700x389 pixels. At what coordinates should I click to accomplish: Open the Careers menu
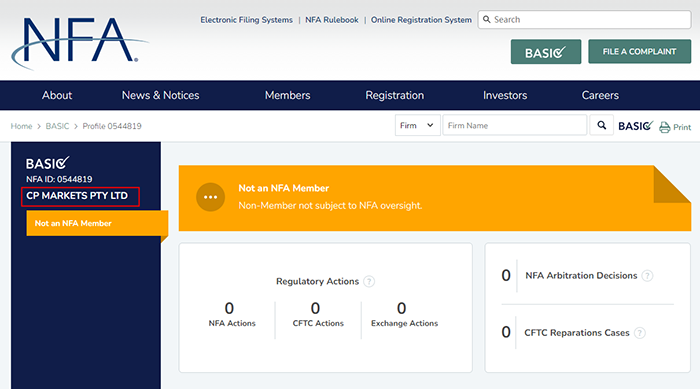(600, 95)
